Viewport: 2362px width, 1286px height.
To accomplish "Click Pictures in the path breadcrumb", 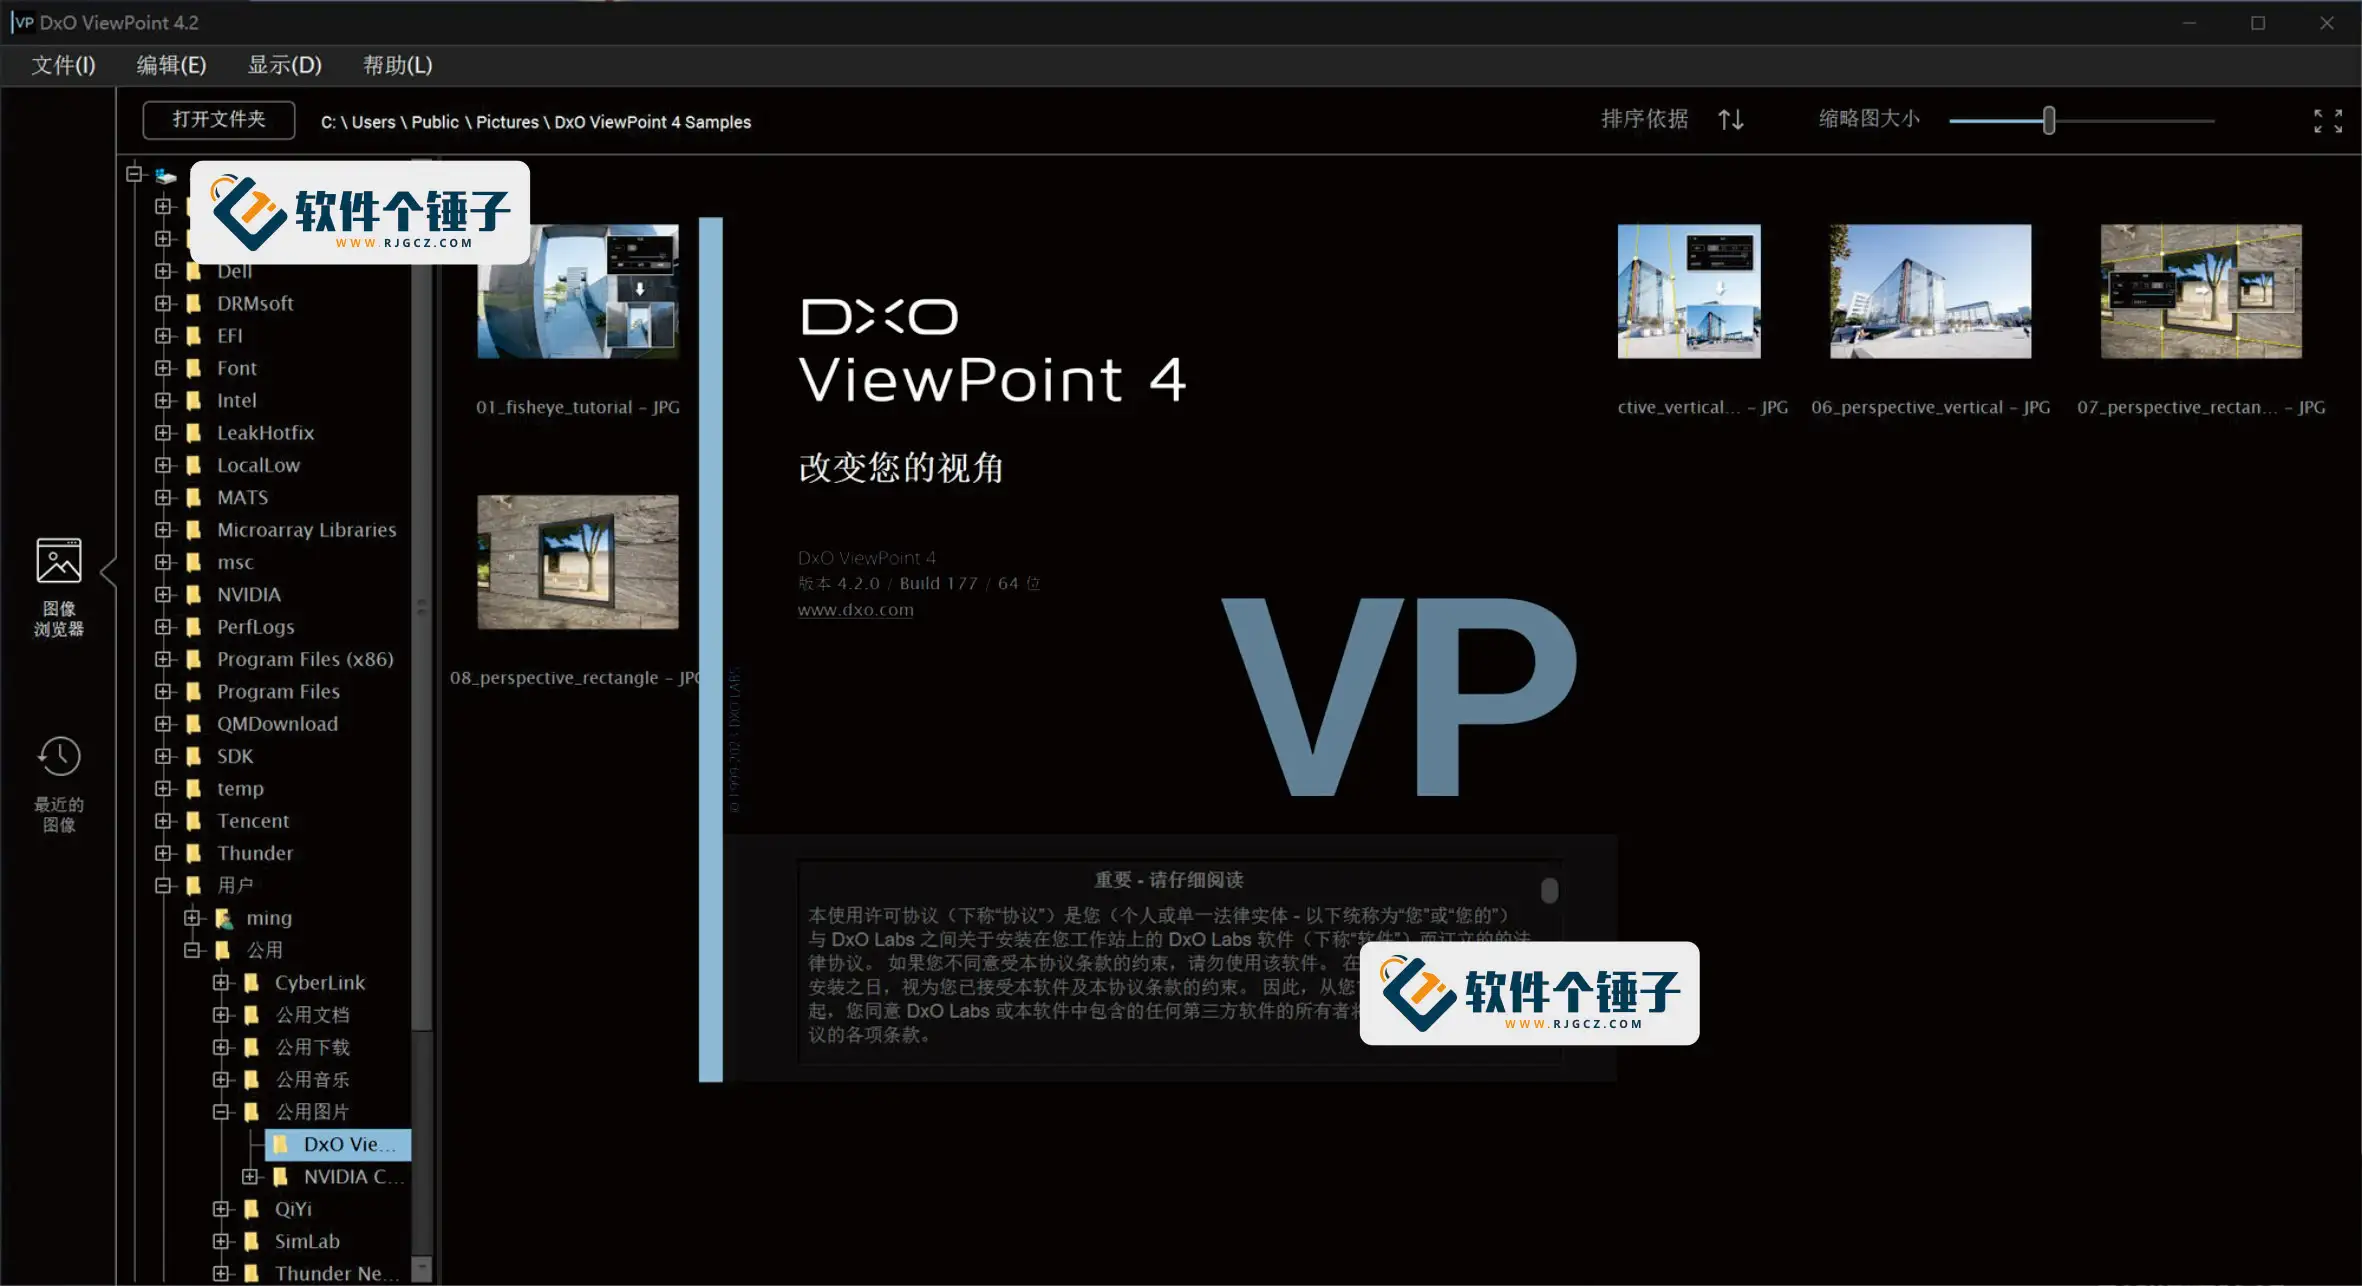I will (507, 122).
